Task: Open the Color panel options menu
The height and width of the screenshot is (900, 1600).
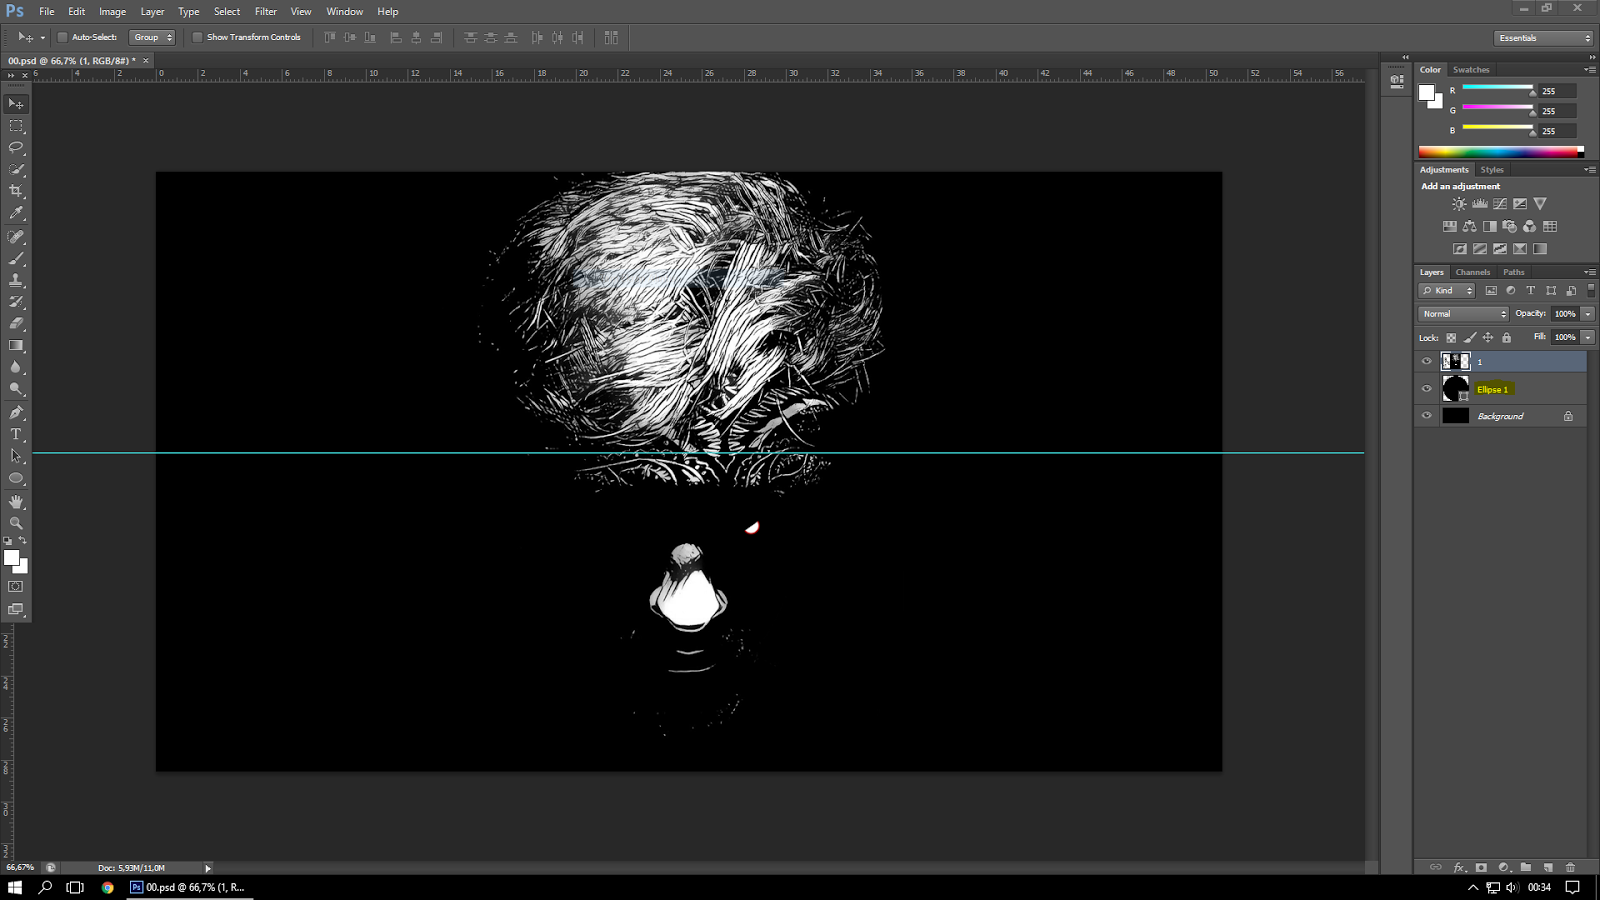Action: (x=1590, y=70)
